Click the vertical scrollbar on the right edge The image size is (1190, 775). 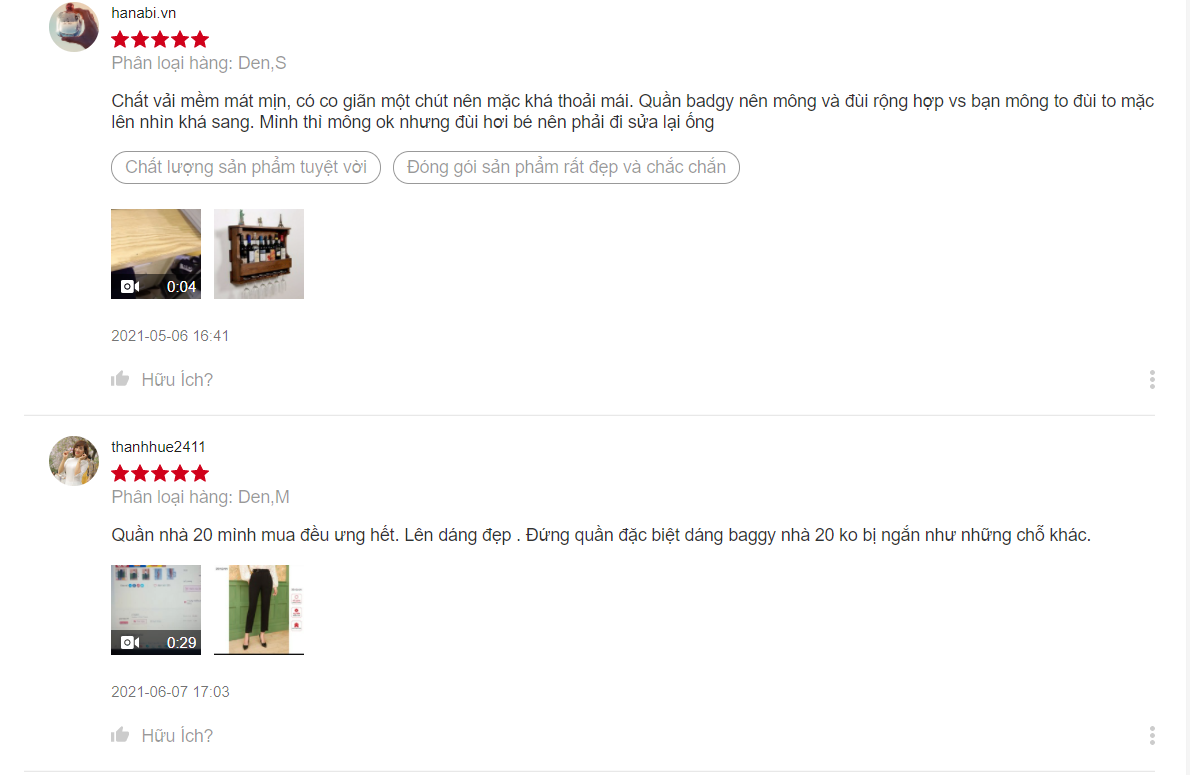[x=1186, y=387]
